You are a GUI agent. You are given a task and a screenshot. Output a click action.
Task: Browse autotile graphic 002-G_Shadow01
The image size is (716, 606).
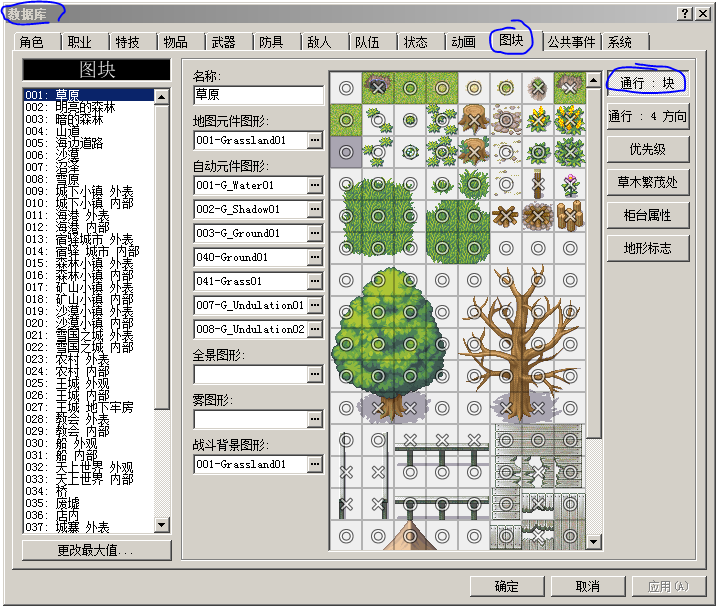coord(315,209)
